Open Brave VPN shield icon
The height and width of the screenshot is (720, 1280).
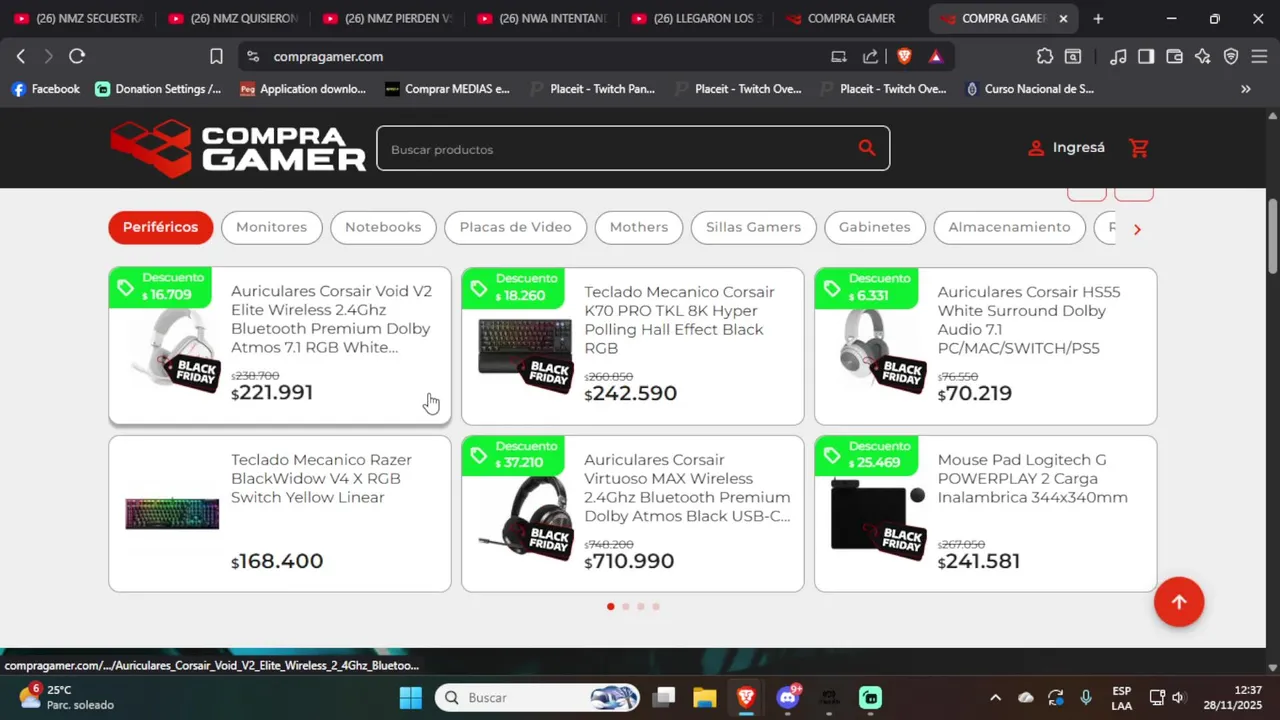pos(1231,57)
